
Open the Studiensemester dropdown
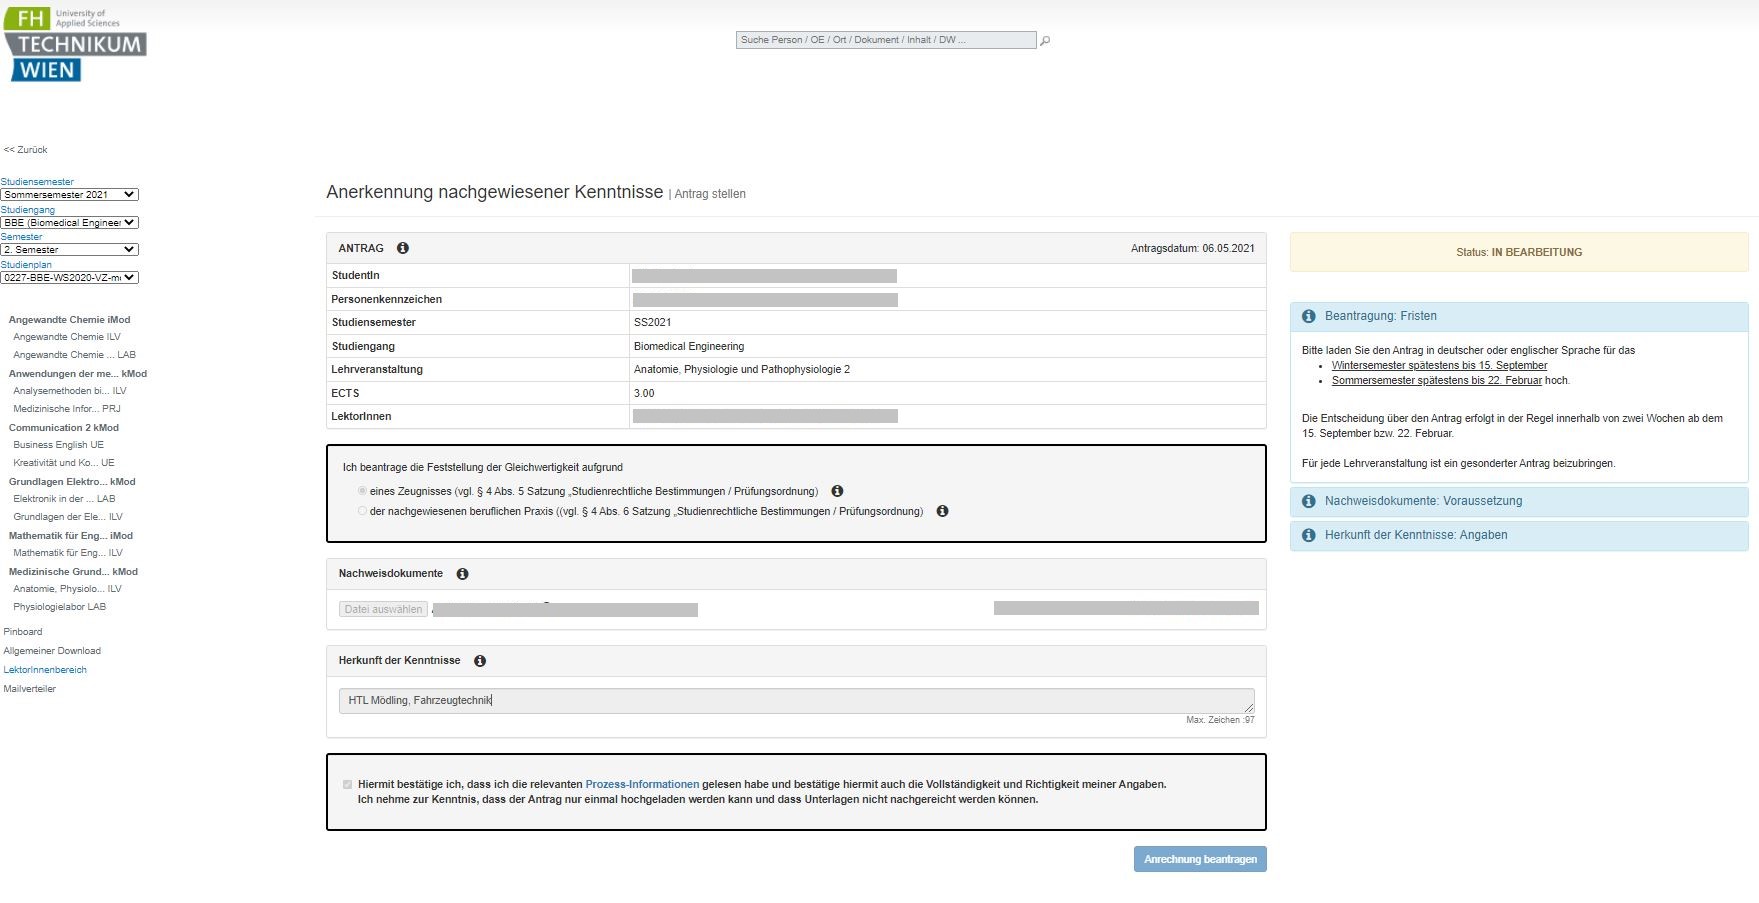point(69,195)
